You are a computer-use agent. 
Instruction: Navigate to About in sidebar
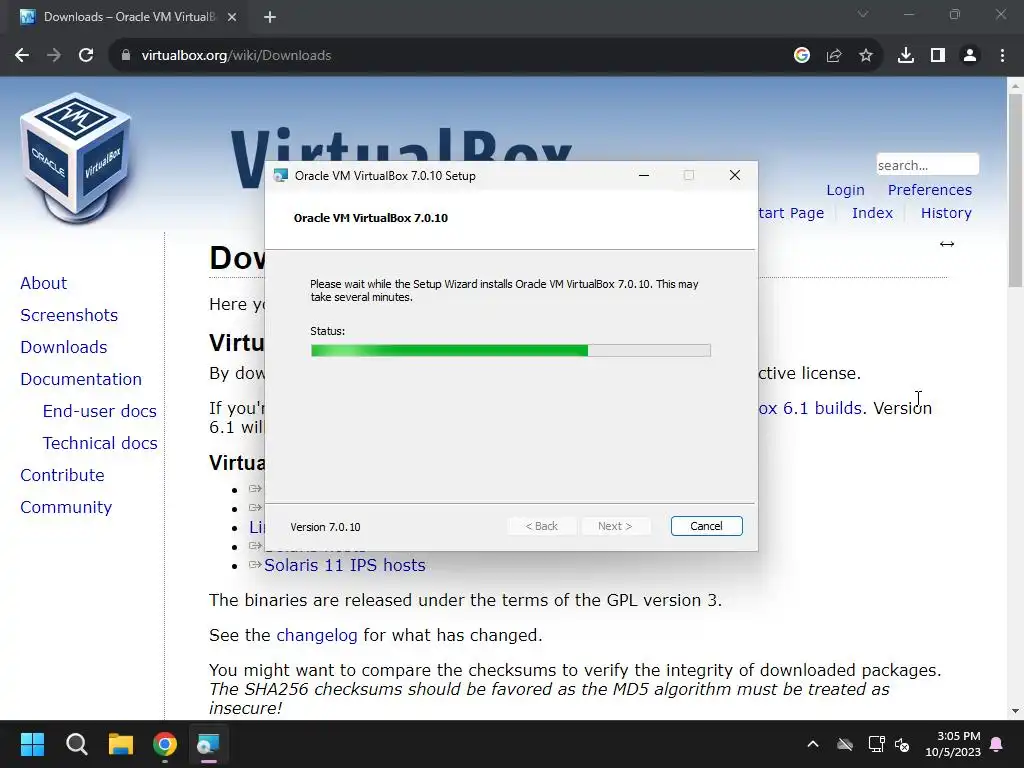click(x=44, y=283)
